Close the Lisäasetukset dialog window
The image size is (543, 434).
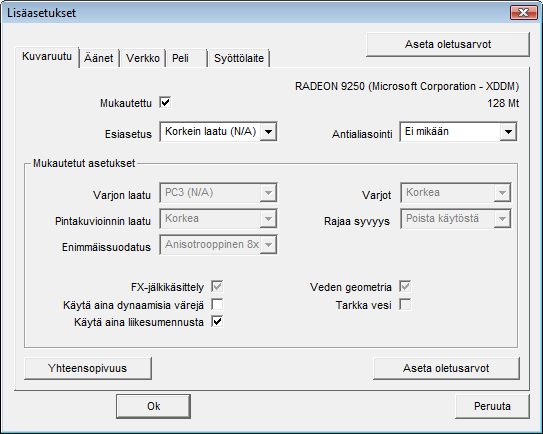(524, 13)
